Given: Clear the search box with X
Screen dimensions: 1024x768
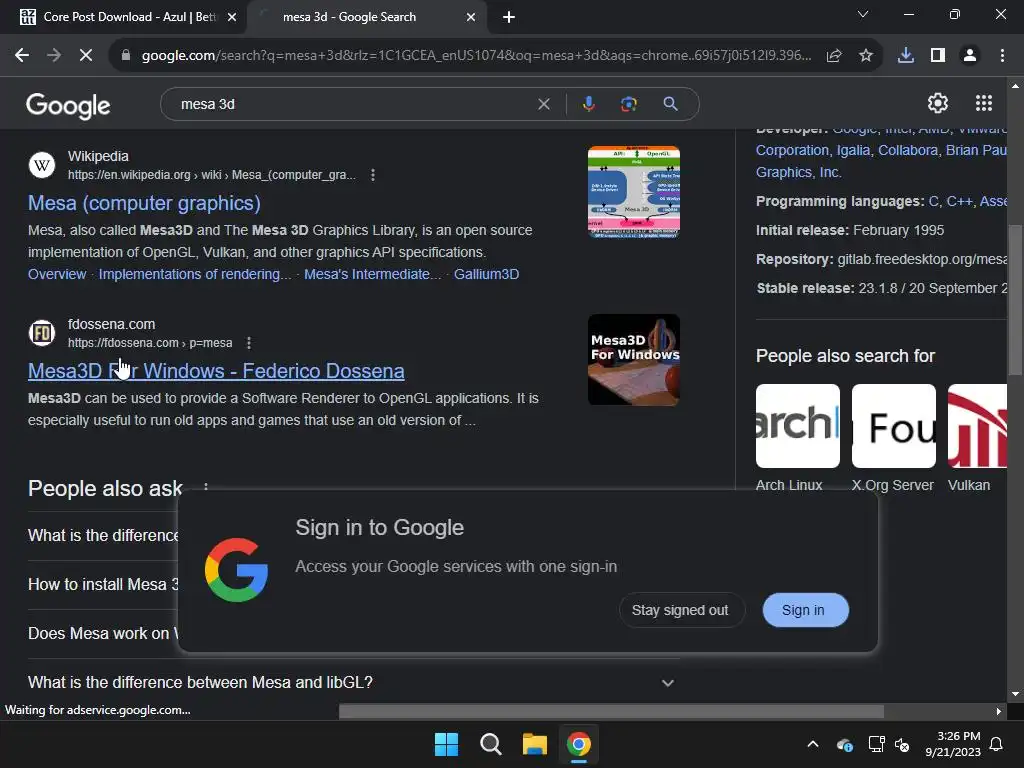Looking at the screenshot, I should coord(543,104).
